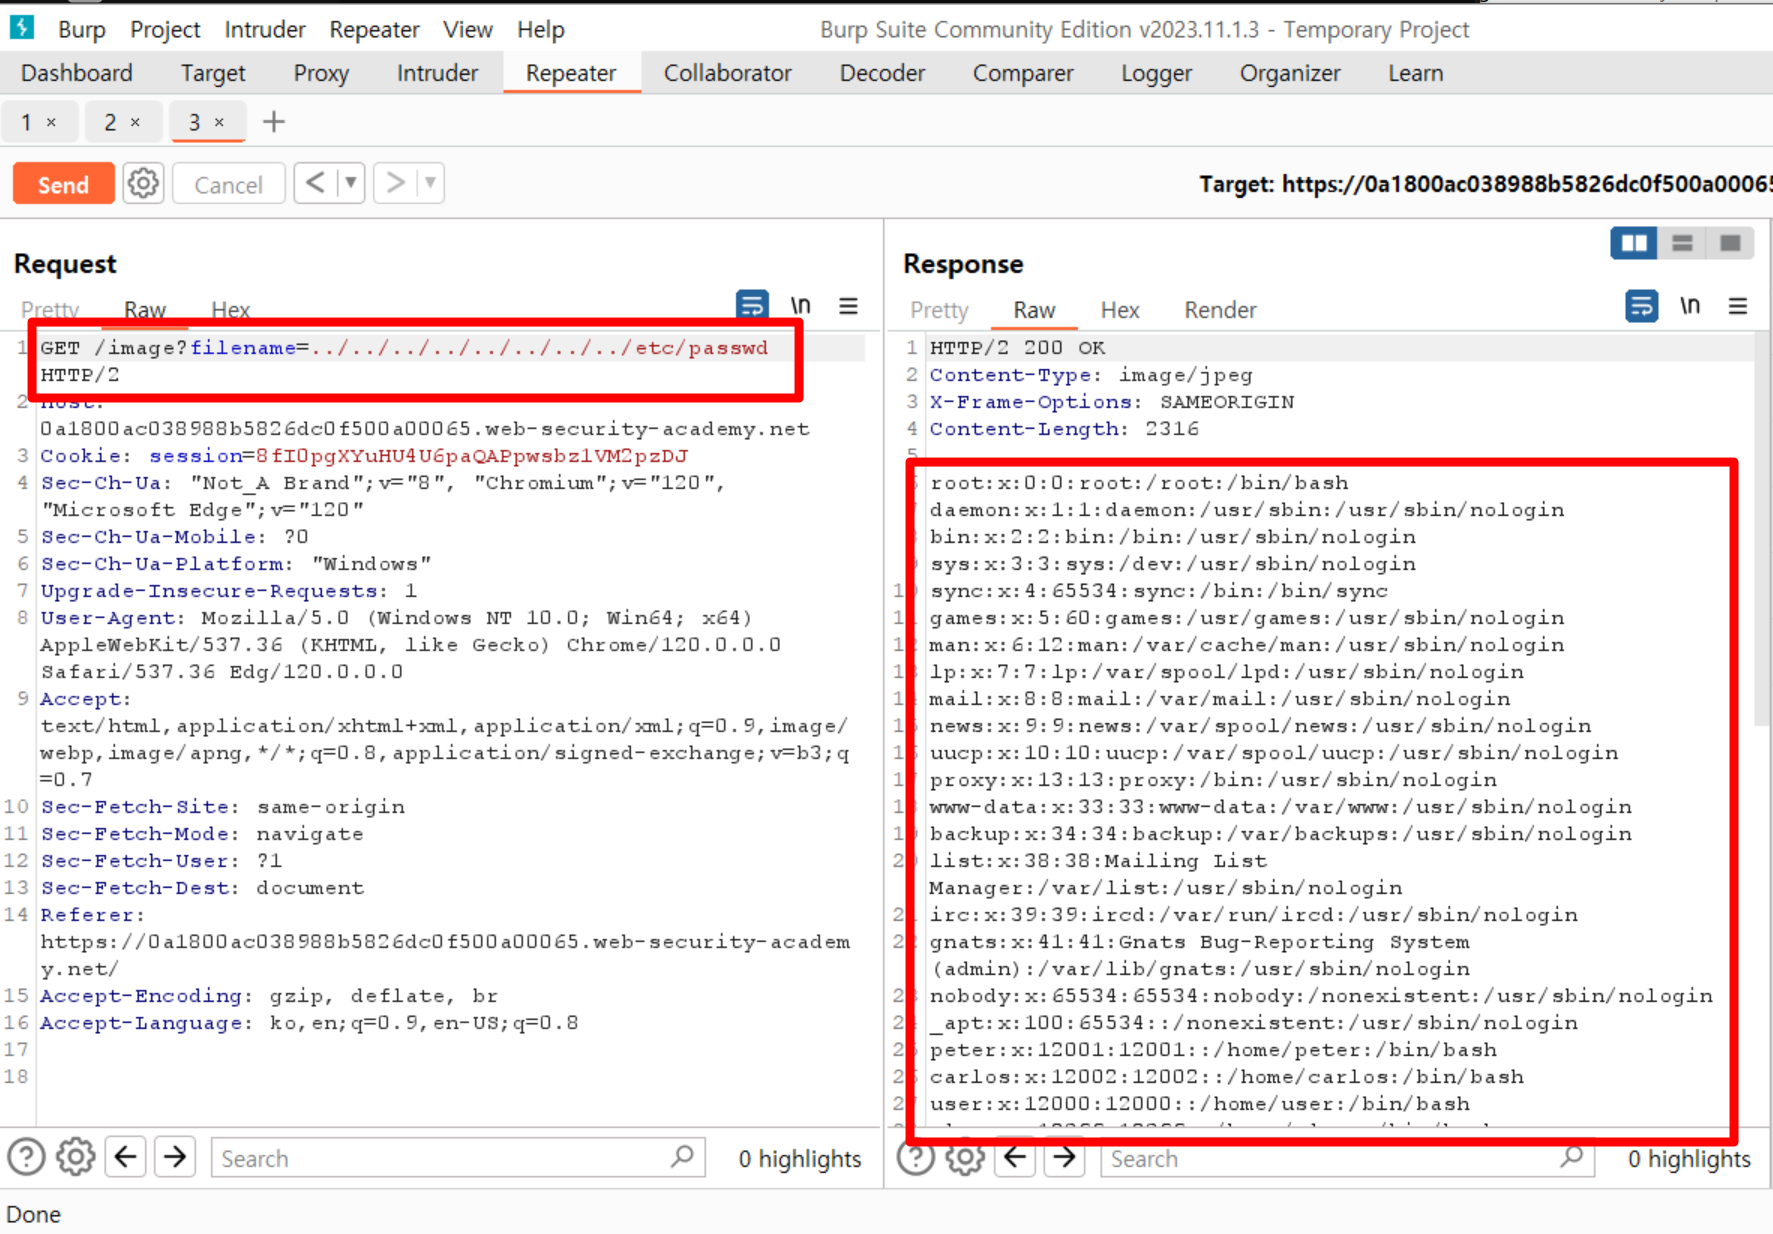Switch to the Proxy tool tab
The height and width of the screenshot is (1234, 1773).
[x=321, y=73]
